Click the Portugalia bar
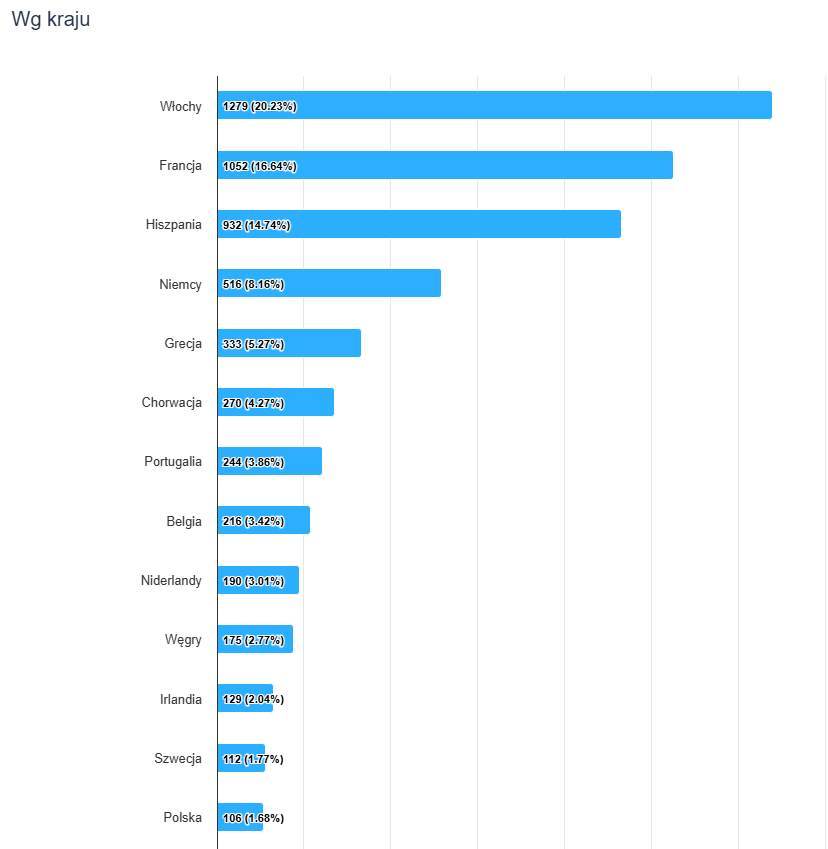 click(x=303, y=461)
